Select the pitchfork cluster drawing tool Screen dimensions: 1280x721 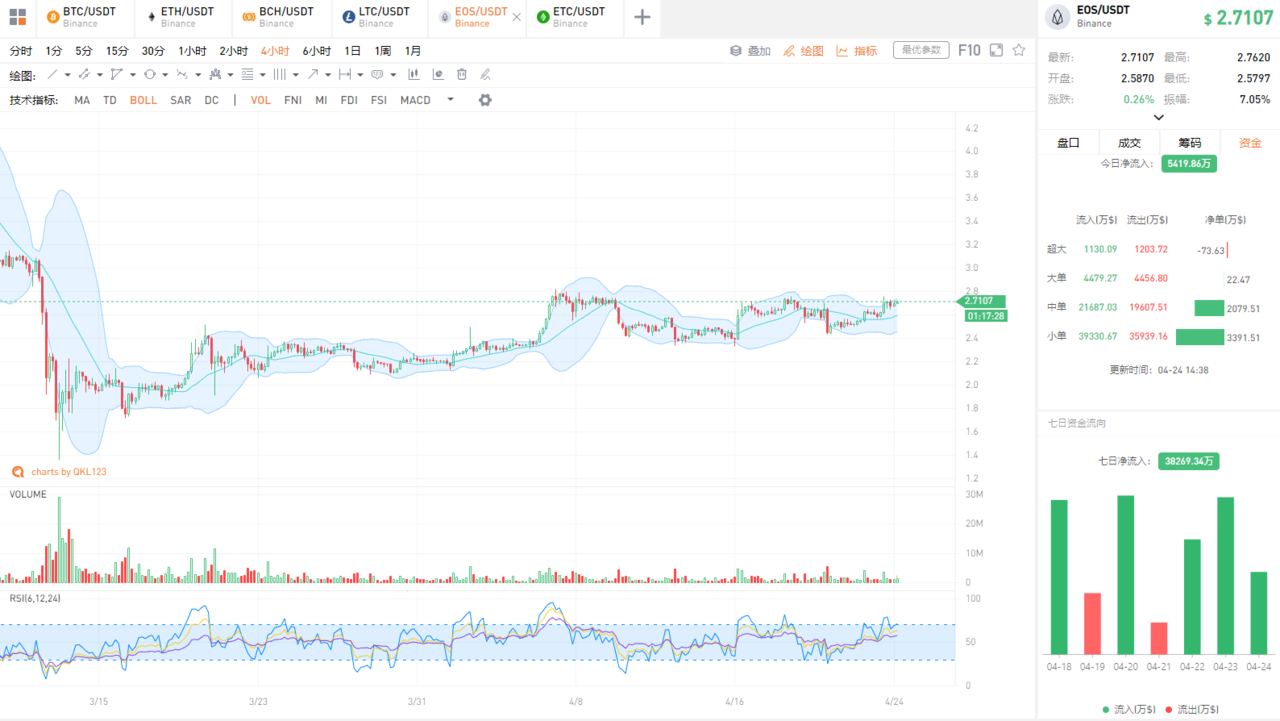[215, 74]
